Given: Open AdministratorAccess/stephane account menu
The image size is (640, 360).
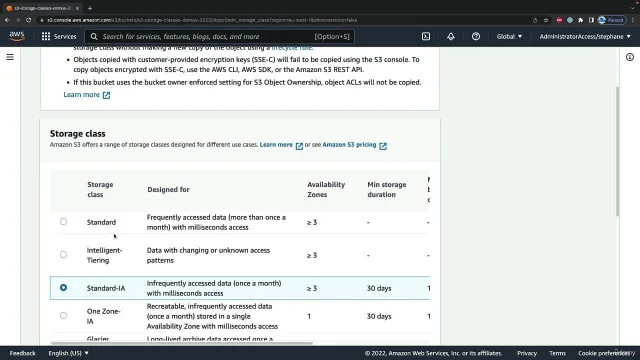Looking at the screenshot, I should (x=585, y=36).
